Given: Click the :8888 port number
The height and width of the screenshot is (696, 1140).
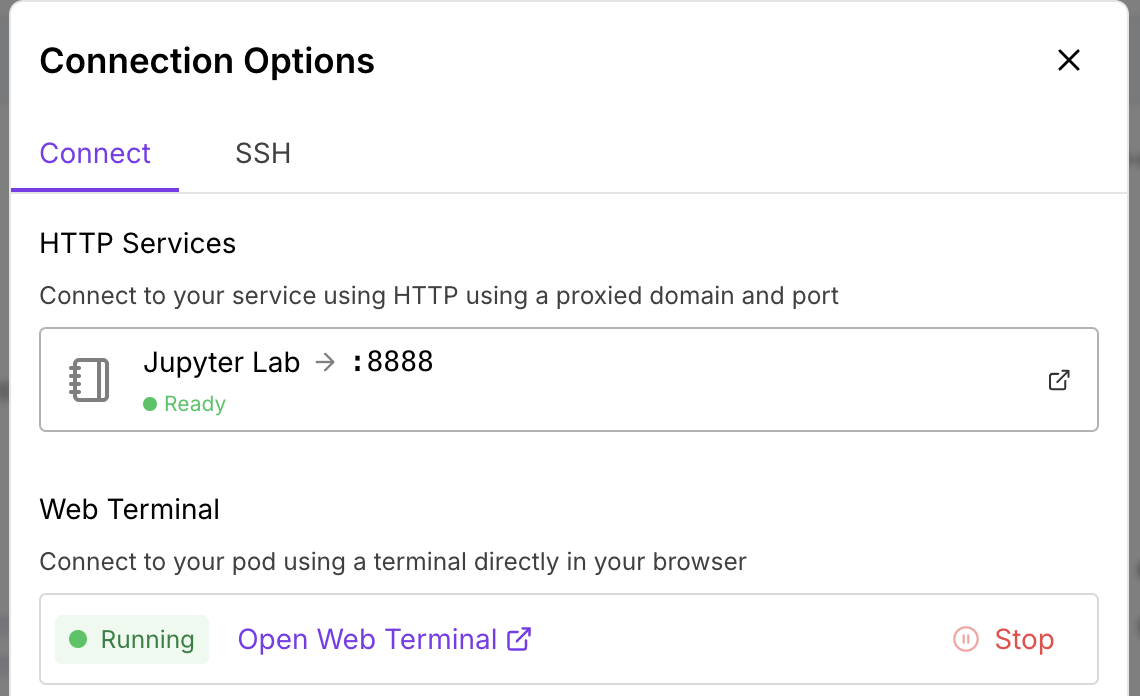Looking at the screenshot, I should point(392,362).
